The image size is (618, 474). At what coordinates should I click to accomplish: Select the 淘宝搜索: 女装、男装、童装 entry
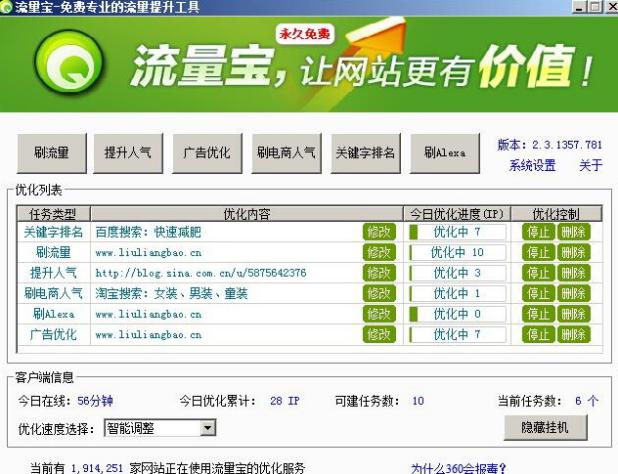(171, 294)
